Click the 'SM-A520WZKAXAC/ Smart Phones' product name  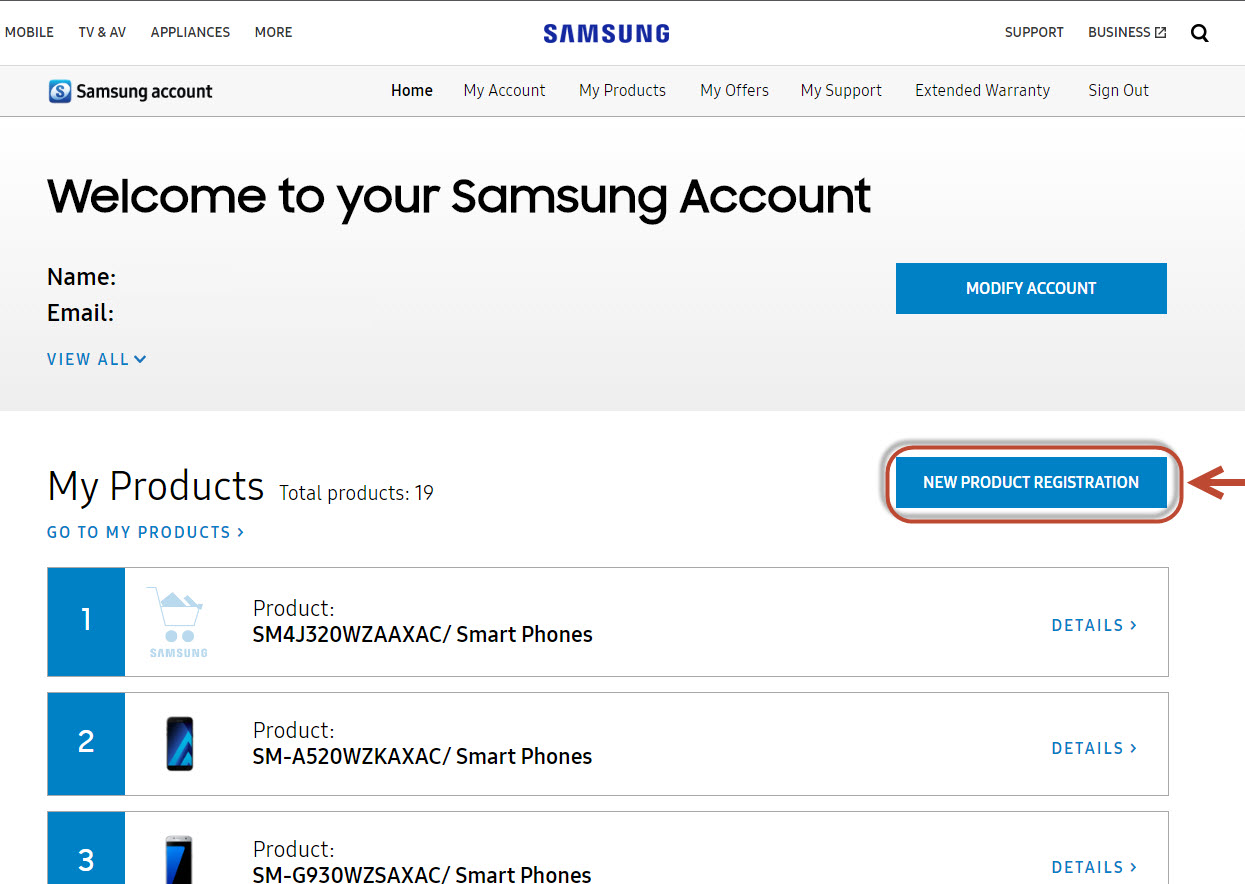422,756
